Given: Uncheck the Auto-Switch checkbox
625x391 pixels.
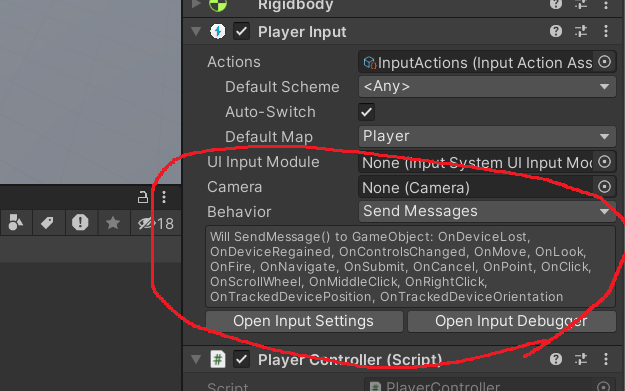Looking at the screenshot, I should pos(366,112).
